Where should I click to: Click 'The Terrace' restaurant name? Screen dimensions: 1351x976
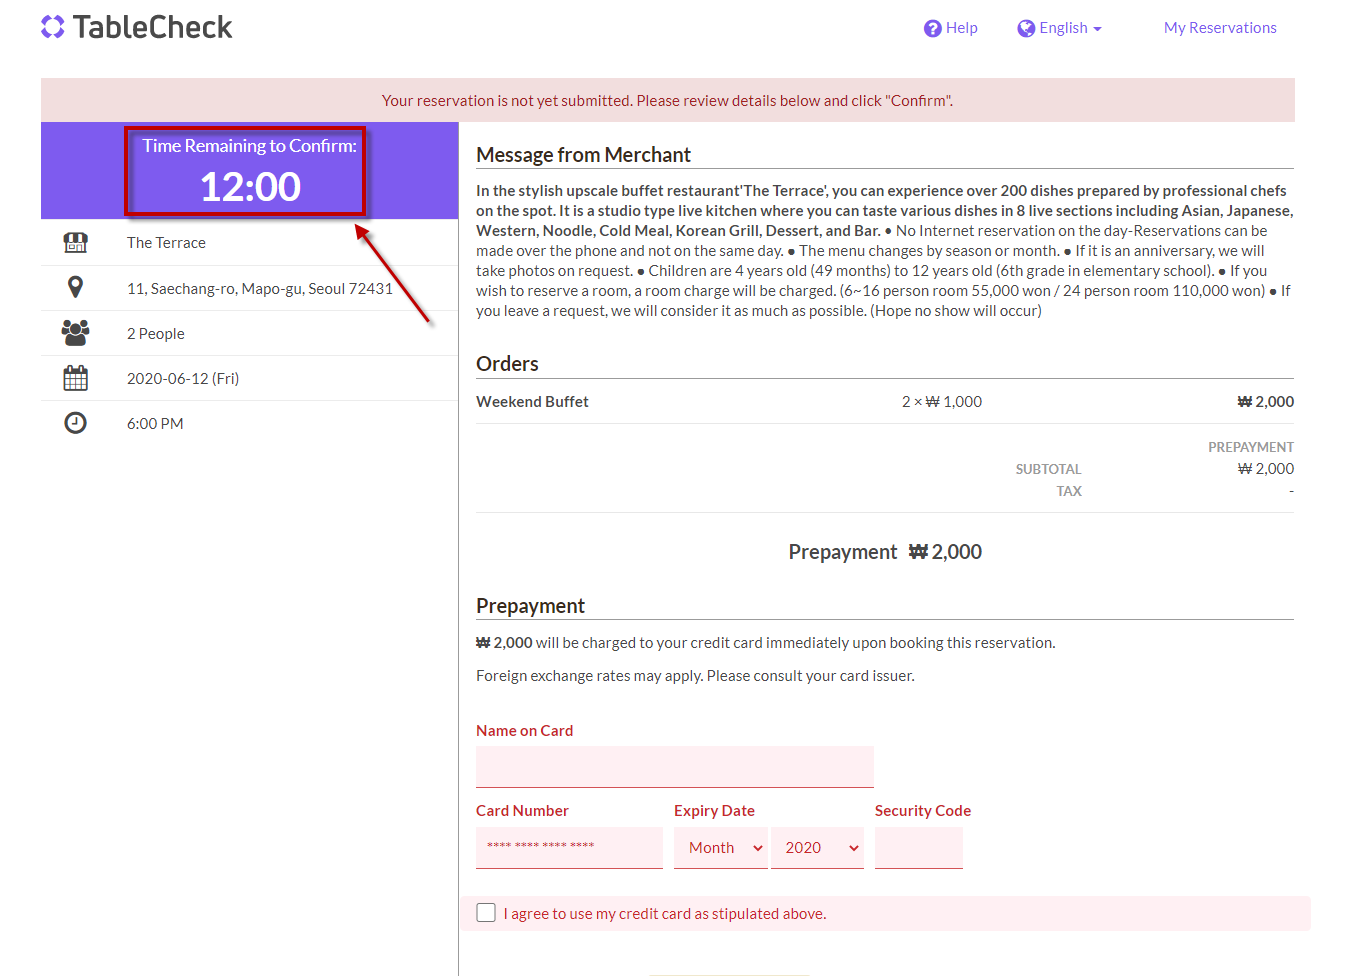pos(166,243)
